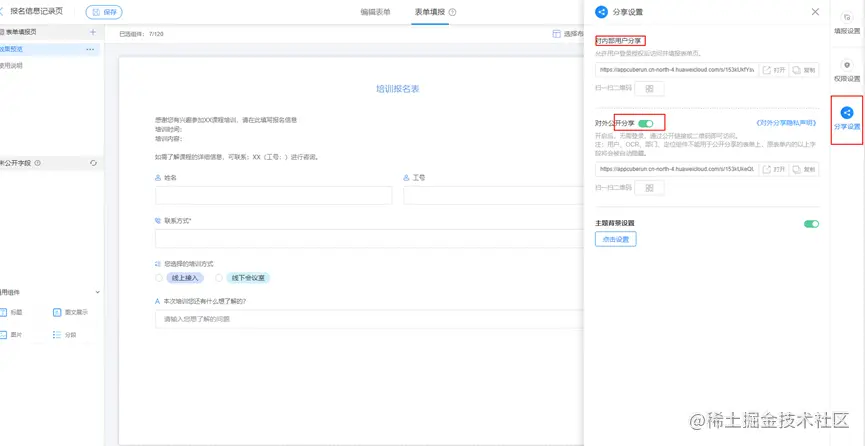Click the internal share URL field
This screenshot has height=446, width=865.
(x=677, y=71)
